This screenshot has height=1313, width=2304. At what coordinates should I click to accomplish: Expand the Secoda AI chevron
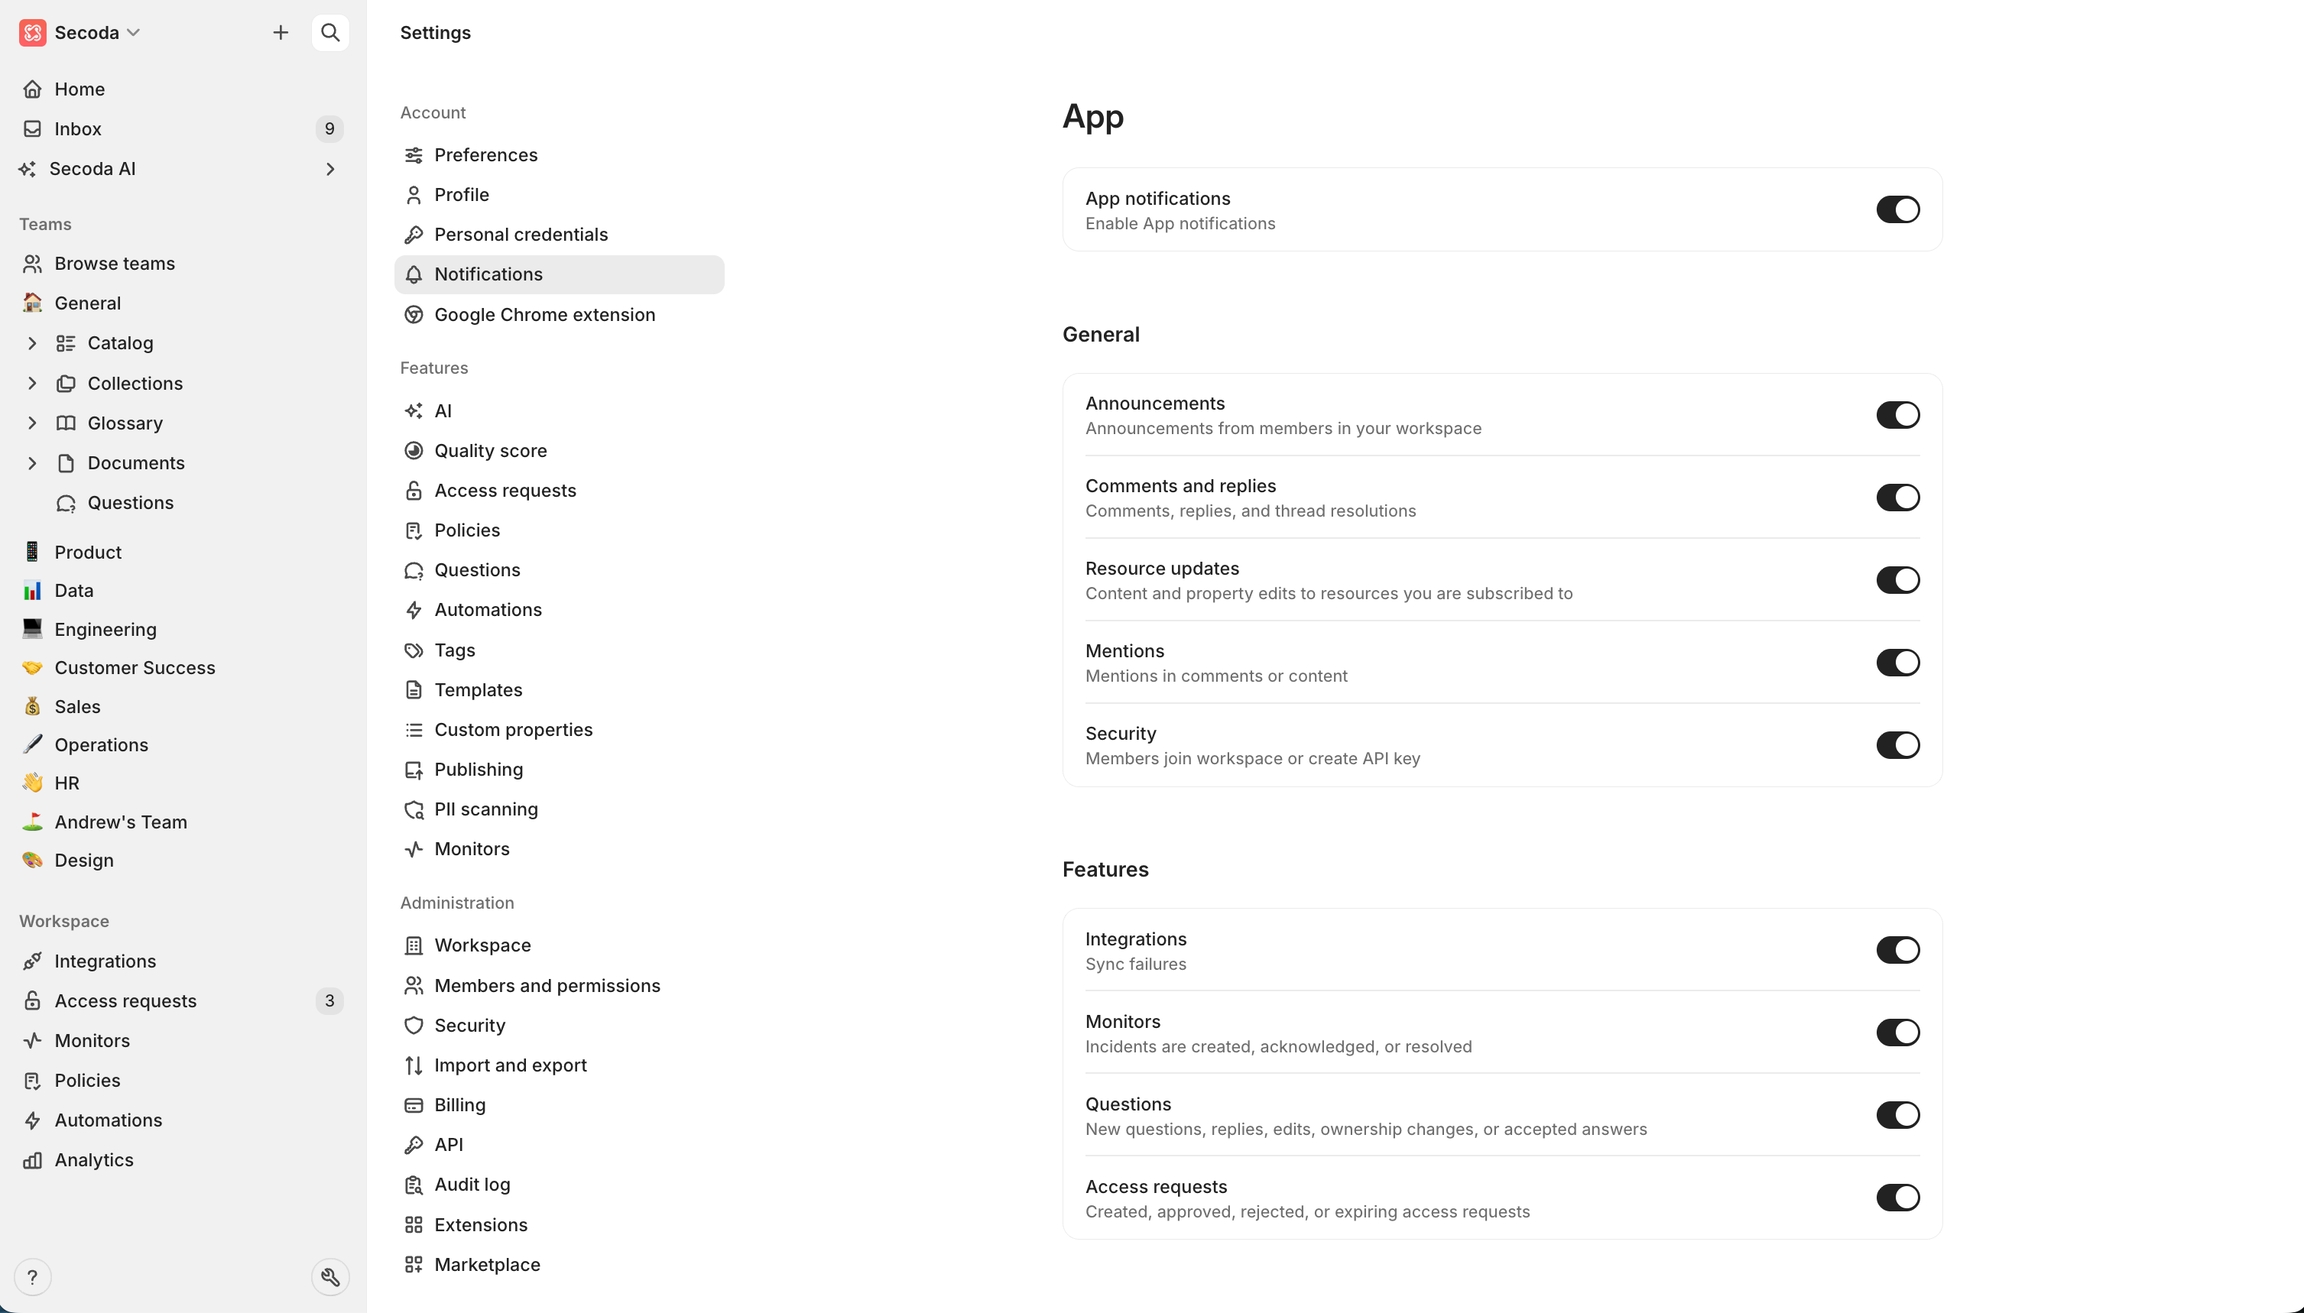pos(330,169)
